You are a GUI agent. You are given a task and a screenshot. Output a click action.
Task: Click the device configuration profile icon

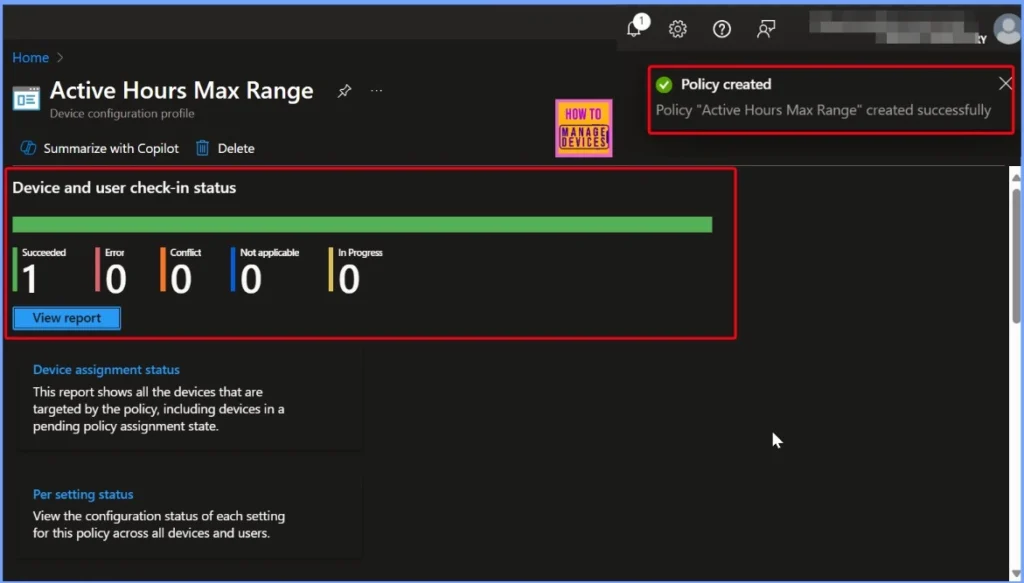tap(26, 99)
